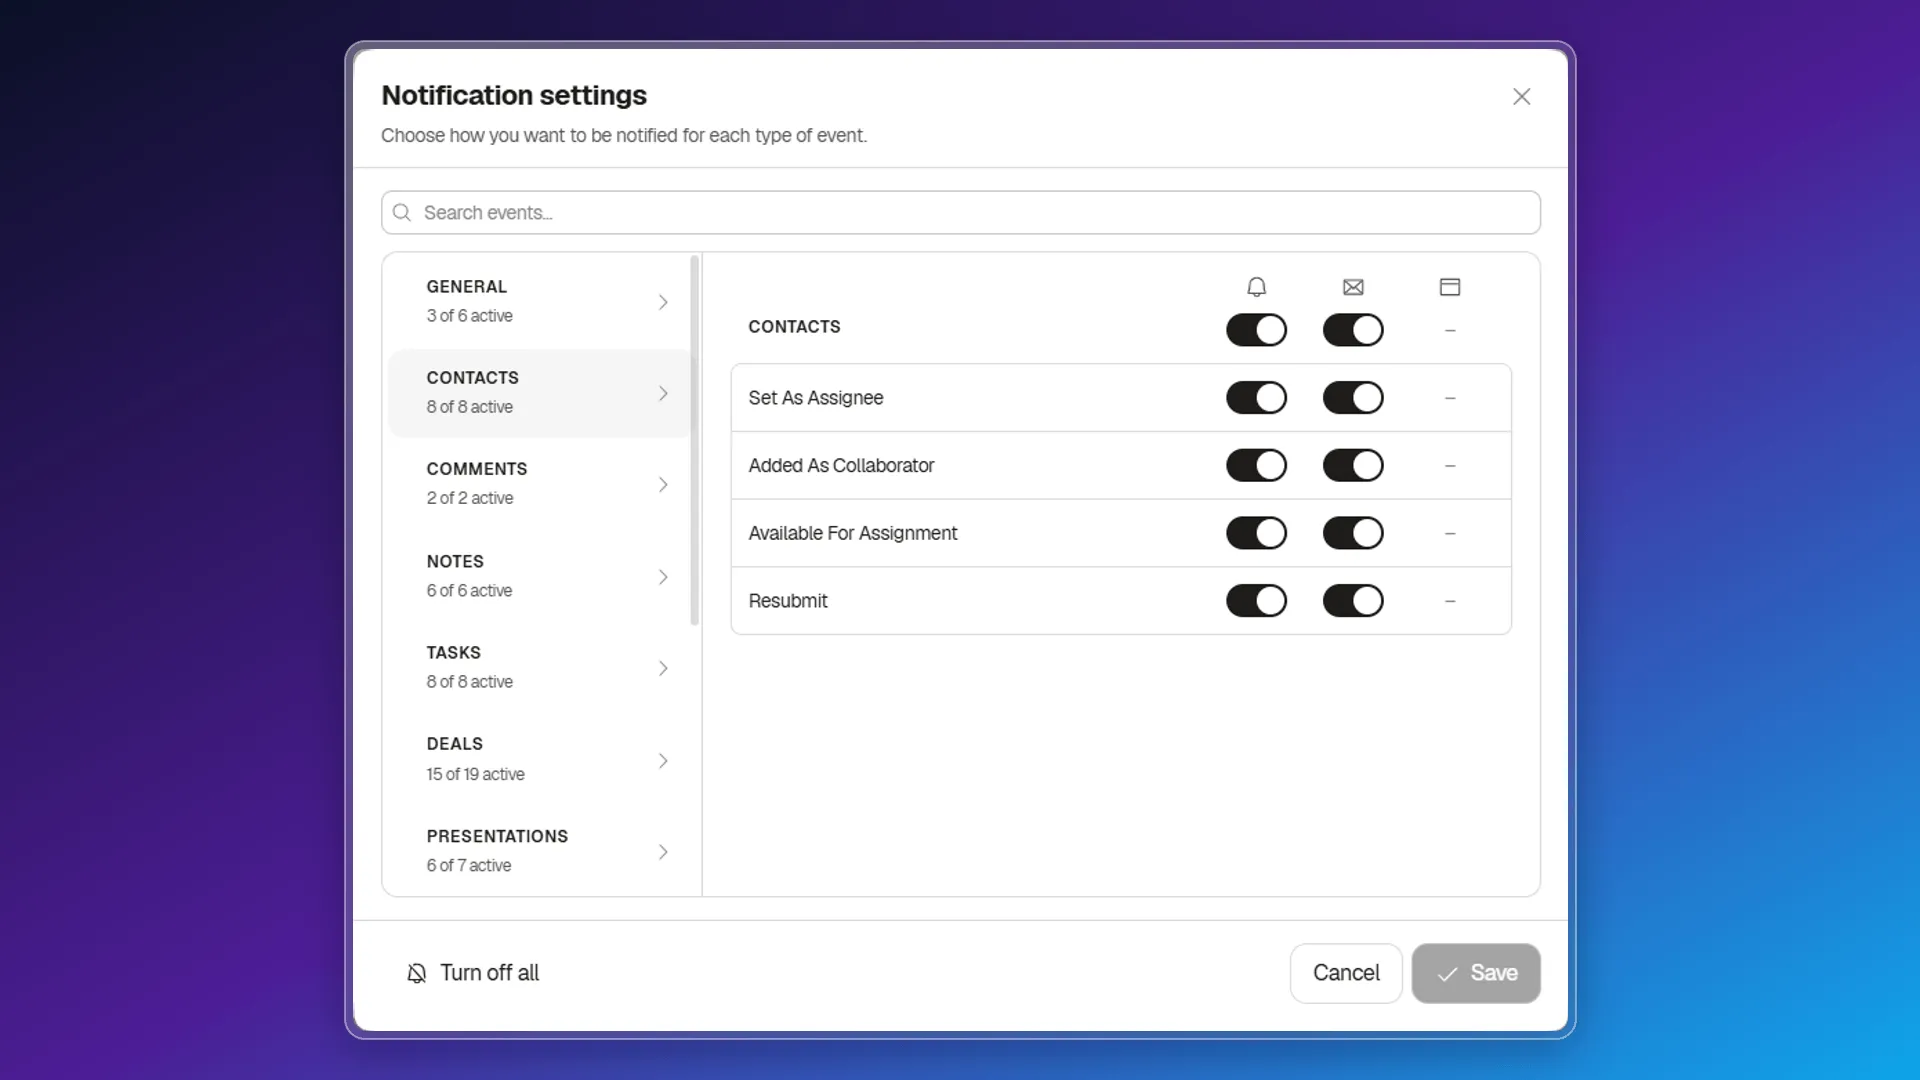The width and height of the screenshot is (1920, 1080).
Task: Click the chevron next to CONTACTS category
Action: point(663,393)
